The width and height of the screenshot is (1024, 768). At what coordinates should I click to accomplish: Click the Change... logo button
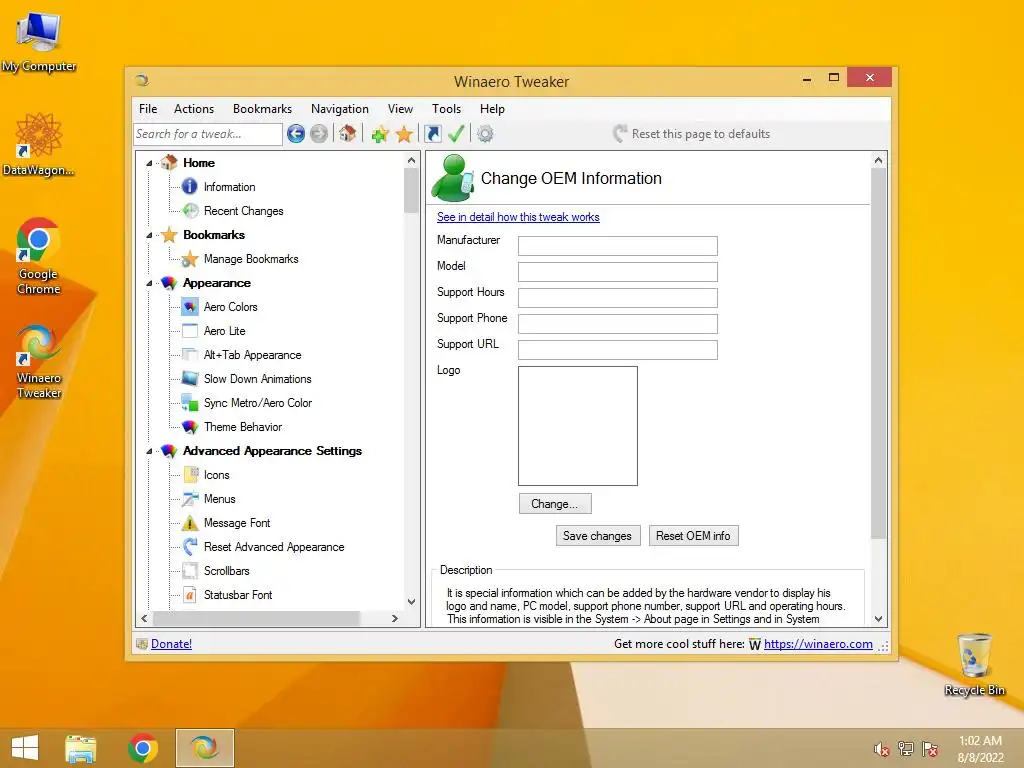(x=554, y=504)
